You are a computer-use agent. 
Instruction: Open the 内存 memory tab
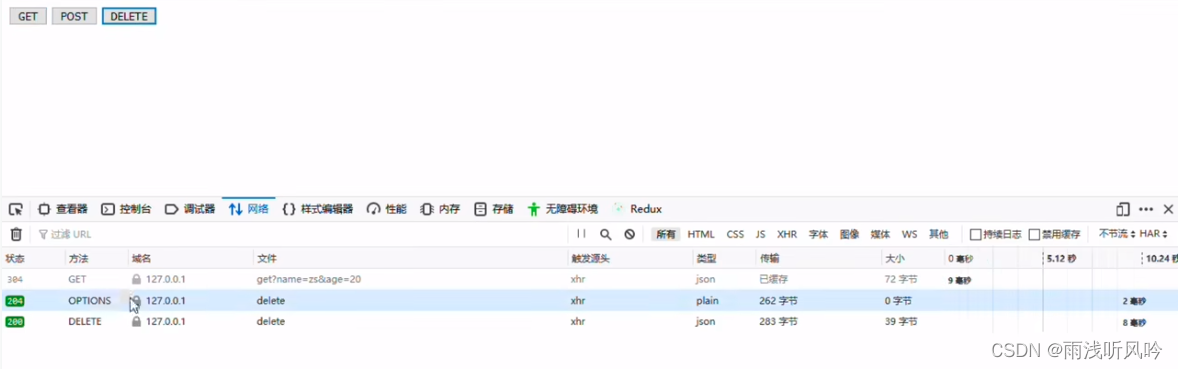click(x=440, y=209)
